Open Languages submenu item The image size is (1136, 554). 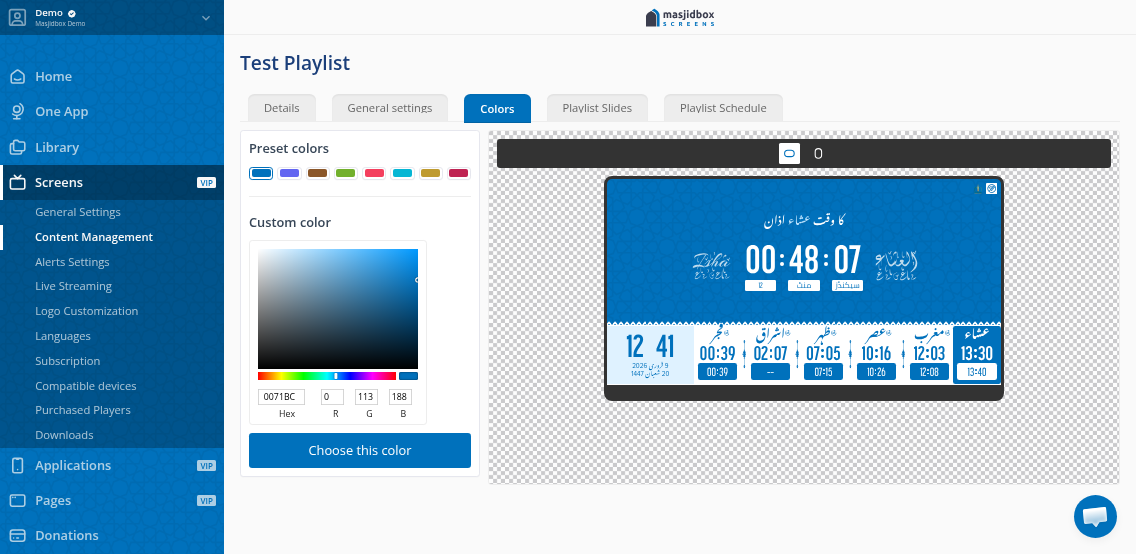click(x=63, y=336)
